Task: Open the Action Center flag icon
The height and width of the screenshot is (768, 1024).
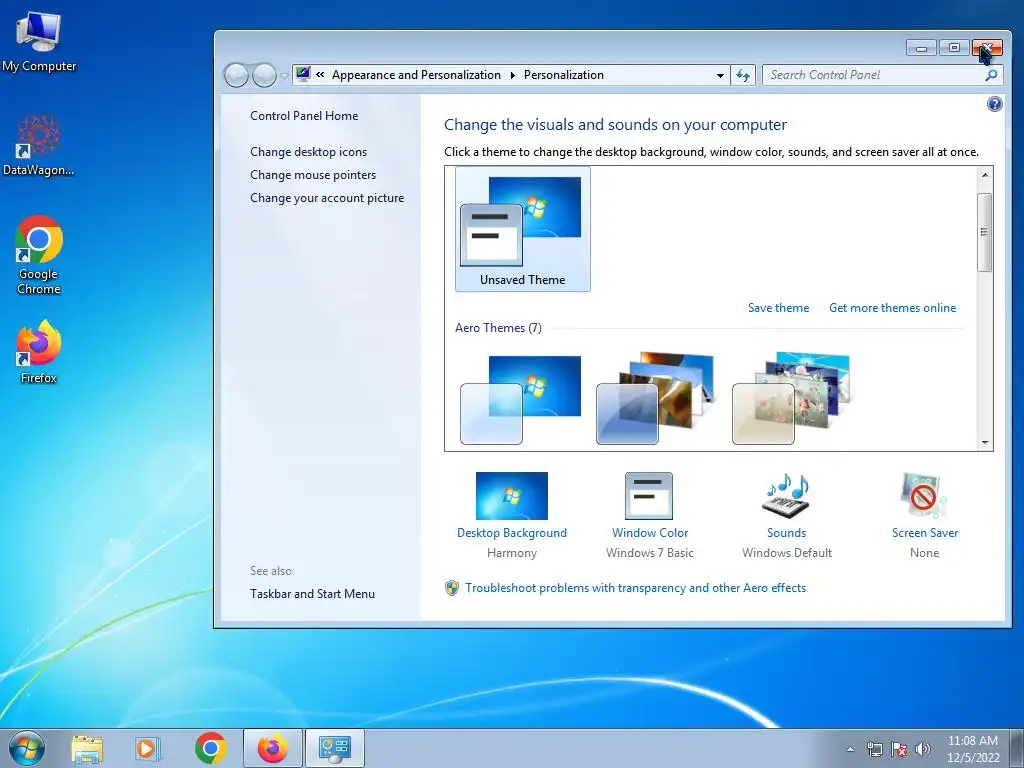Action: coord(899,749)
